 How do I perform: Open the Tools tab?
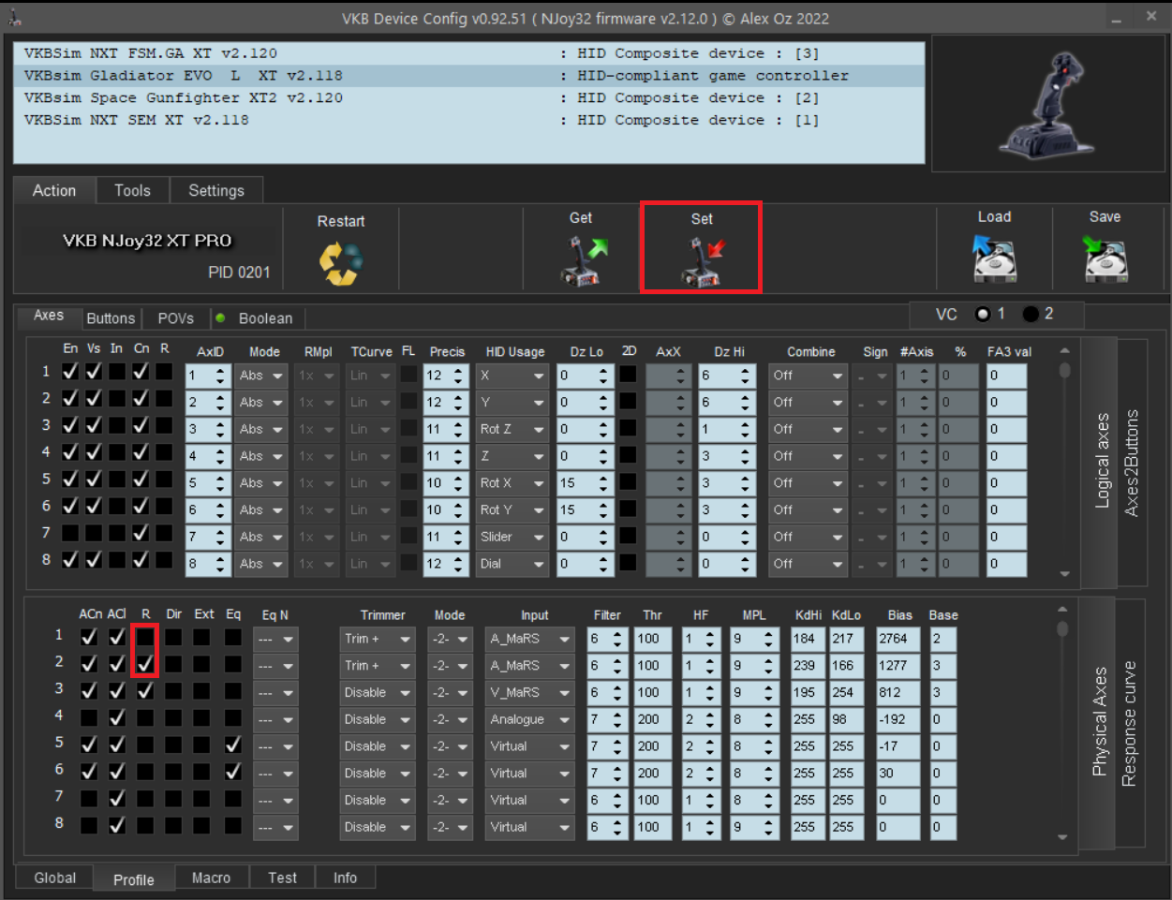click(x=132, y=191)
